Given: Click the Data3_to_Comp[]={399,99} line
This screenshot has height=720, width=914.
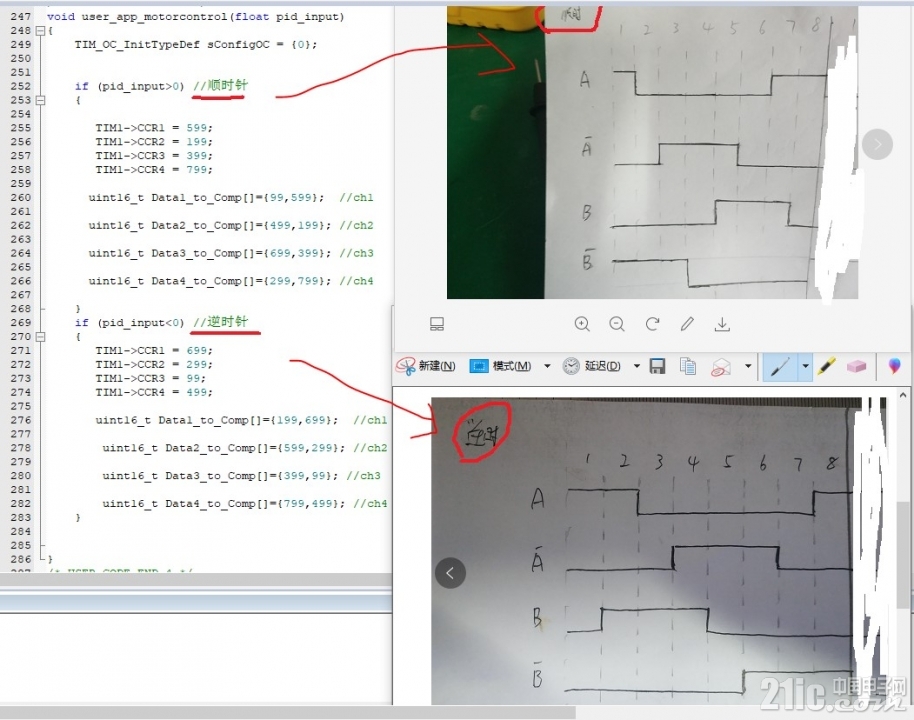Looking at the screenshot, I should coord(241,476).
